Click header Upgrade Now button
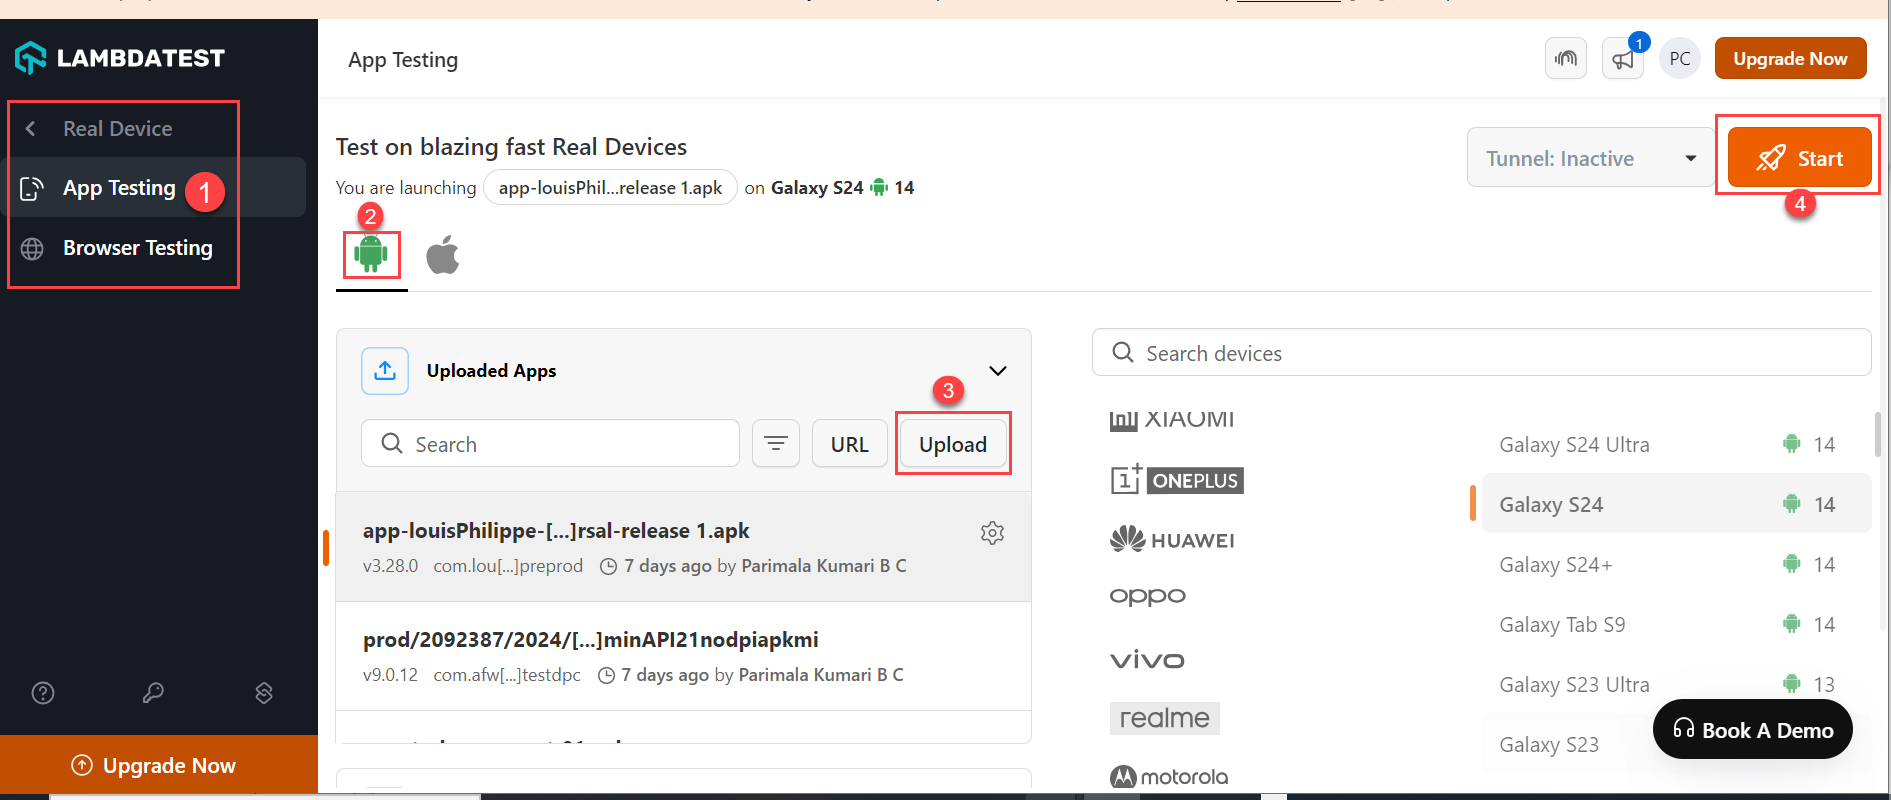1891x800 pixels. click(1790, 58)
